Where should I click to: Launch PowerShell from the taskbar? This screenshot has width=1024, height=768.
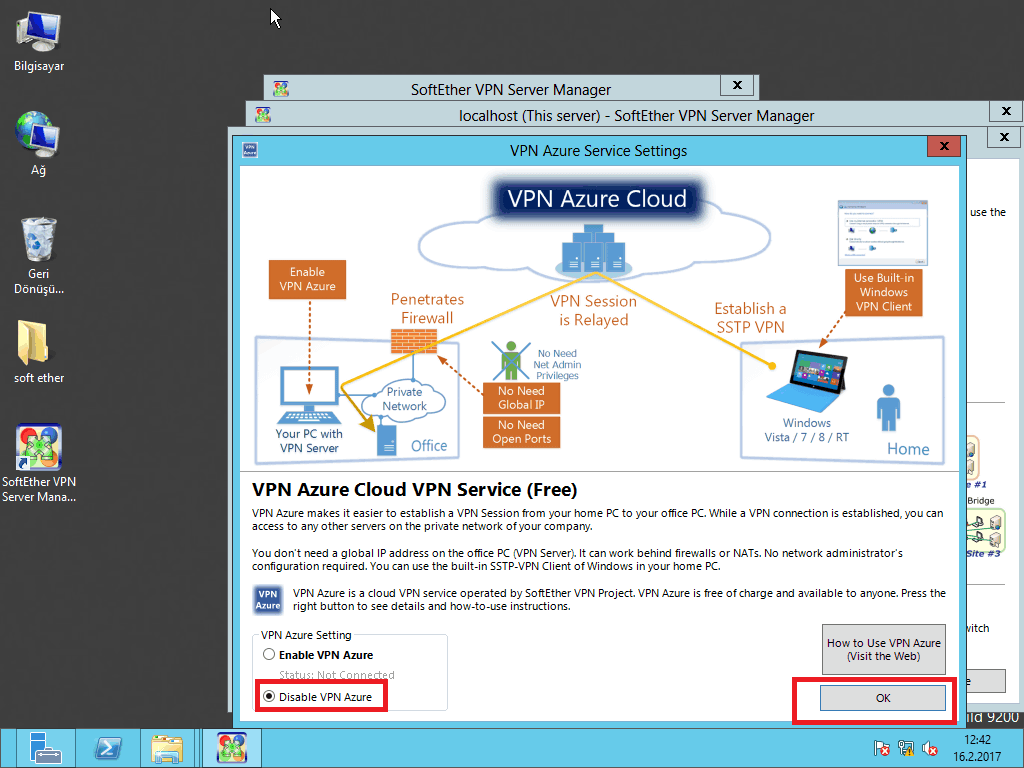point(109,748)
